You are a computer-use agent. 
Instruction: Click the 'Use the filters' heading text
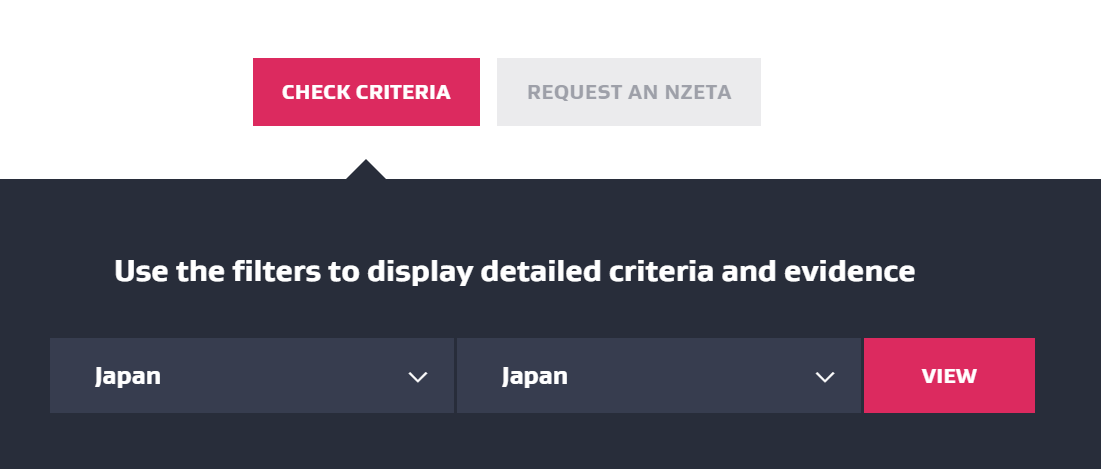point(514,271)
